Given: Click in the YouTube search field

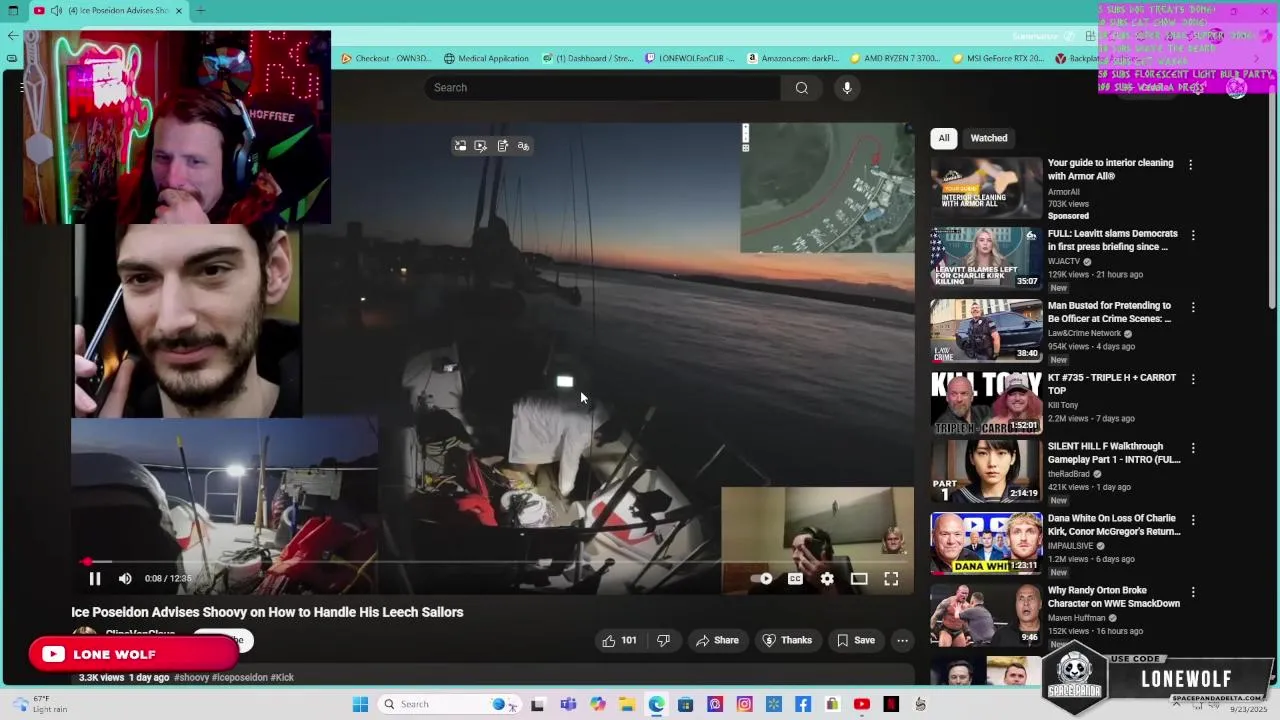Looking at the screenshot, I should (x=603, y=87).
